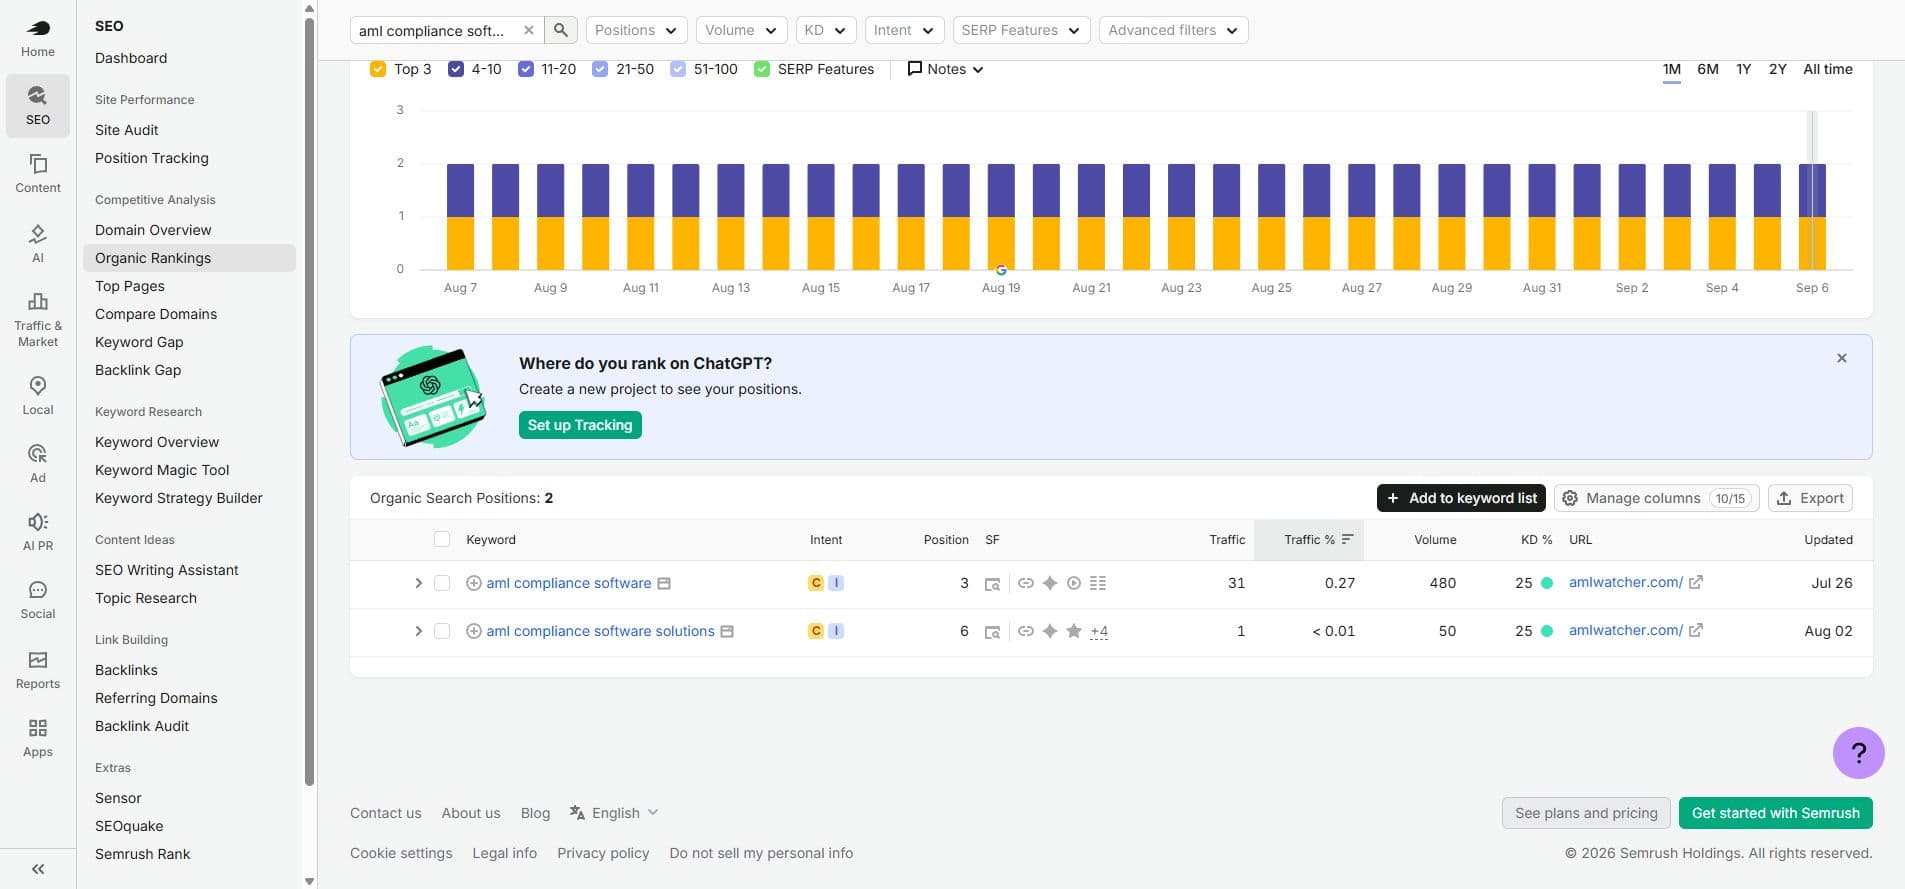The width and height of the screenshot is (1905, 889).
Task: Click SERP snapshot icon for aml compliance software solutions
Action: (992, 632)
